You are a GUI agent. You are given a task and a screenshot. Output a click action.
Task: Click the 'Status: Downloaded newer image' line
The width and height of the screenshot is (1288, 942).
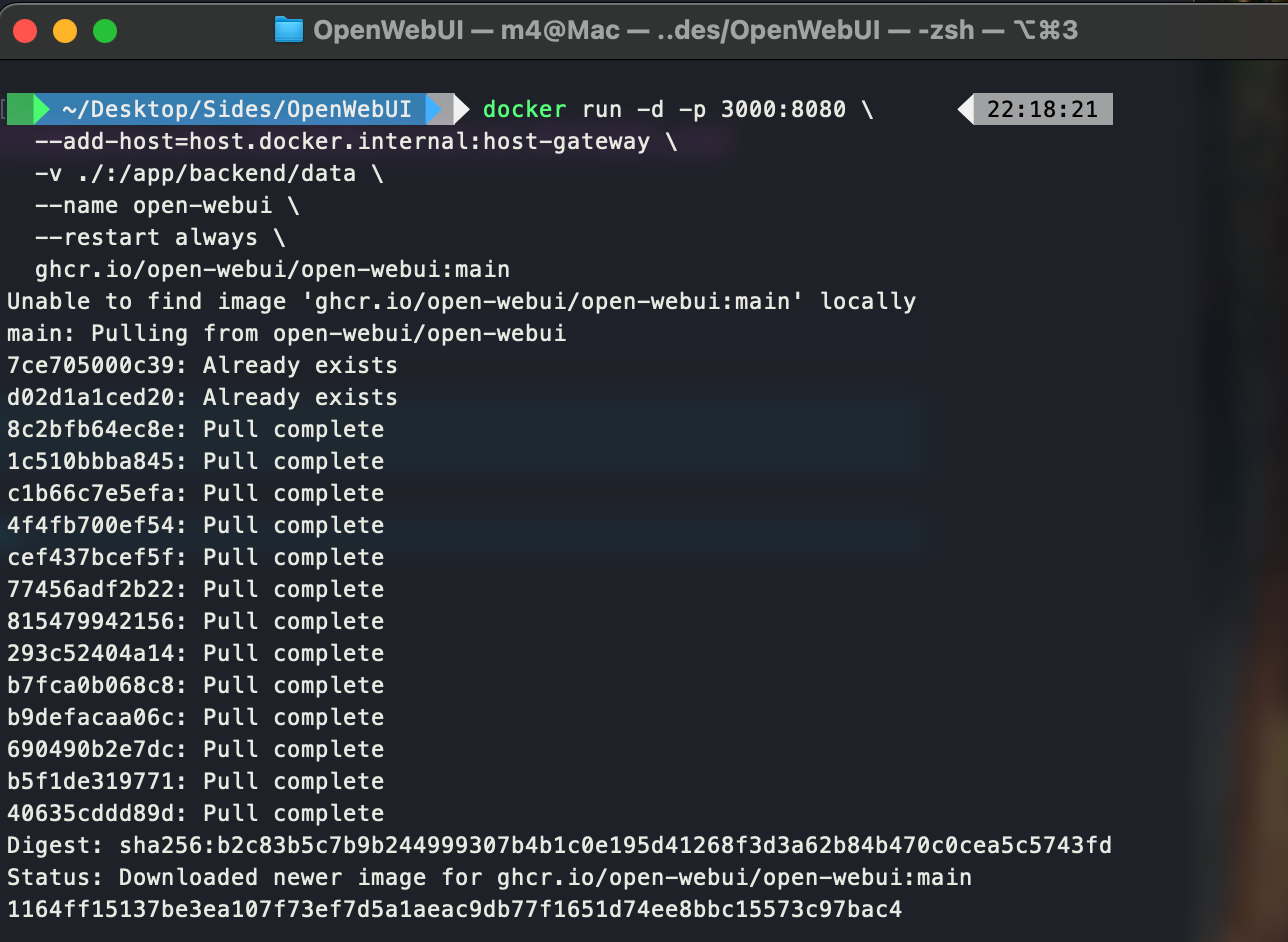coord(489,877)
